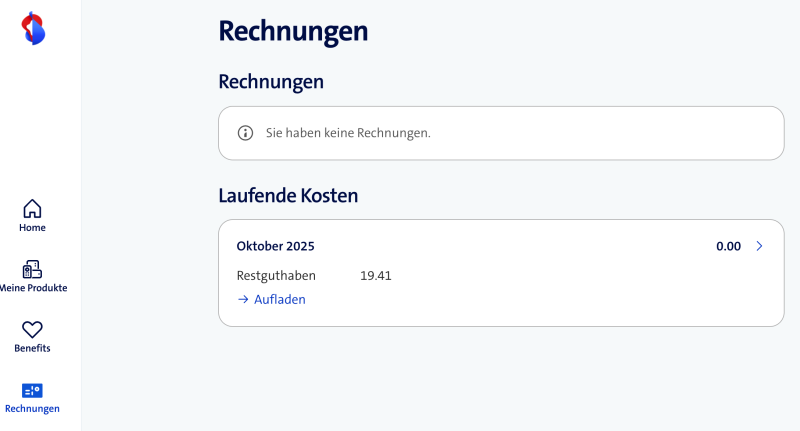Go to the Home label in sidebar
The image size is (800, 431).
coord(32,228)
